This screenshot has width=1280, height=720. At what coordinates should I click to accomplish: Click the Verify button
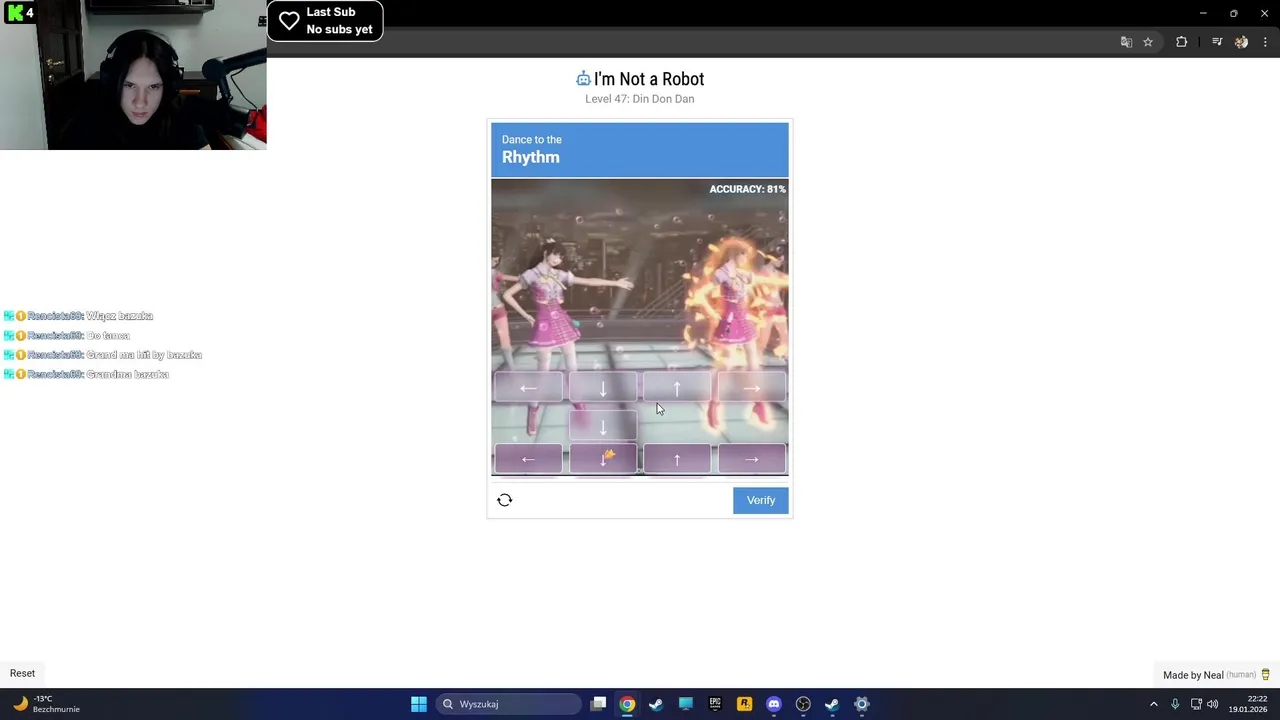[x=760, y=500]
